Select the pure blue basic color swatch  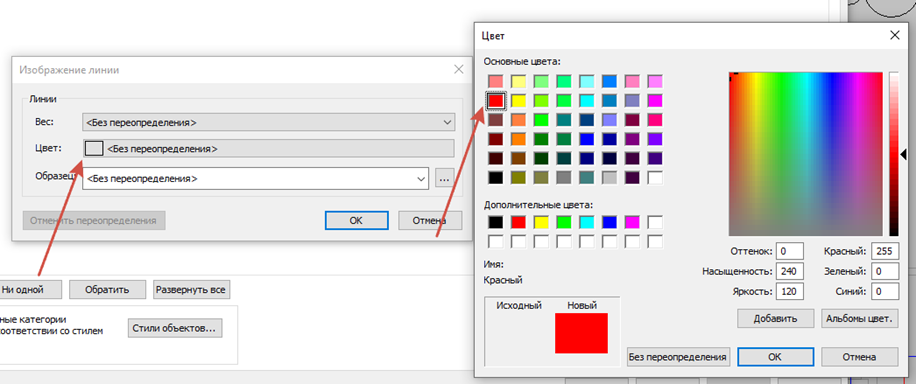(587, 139)
